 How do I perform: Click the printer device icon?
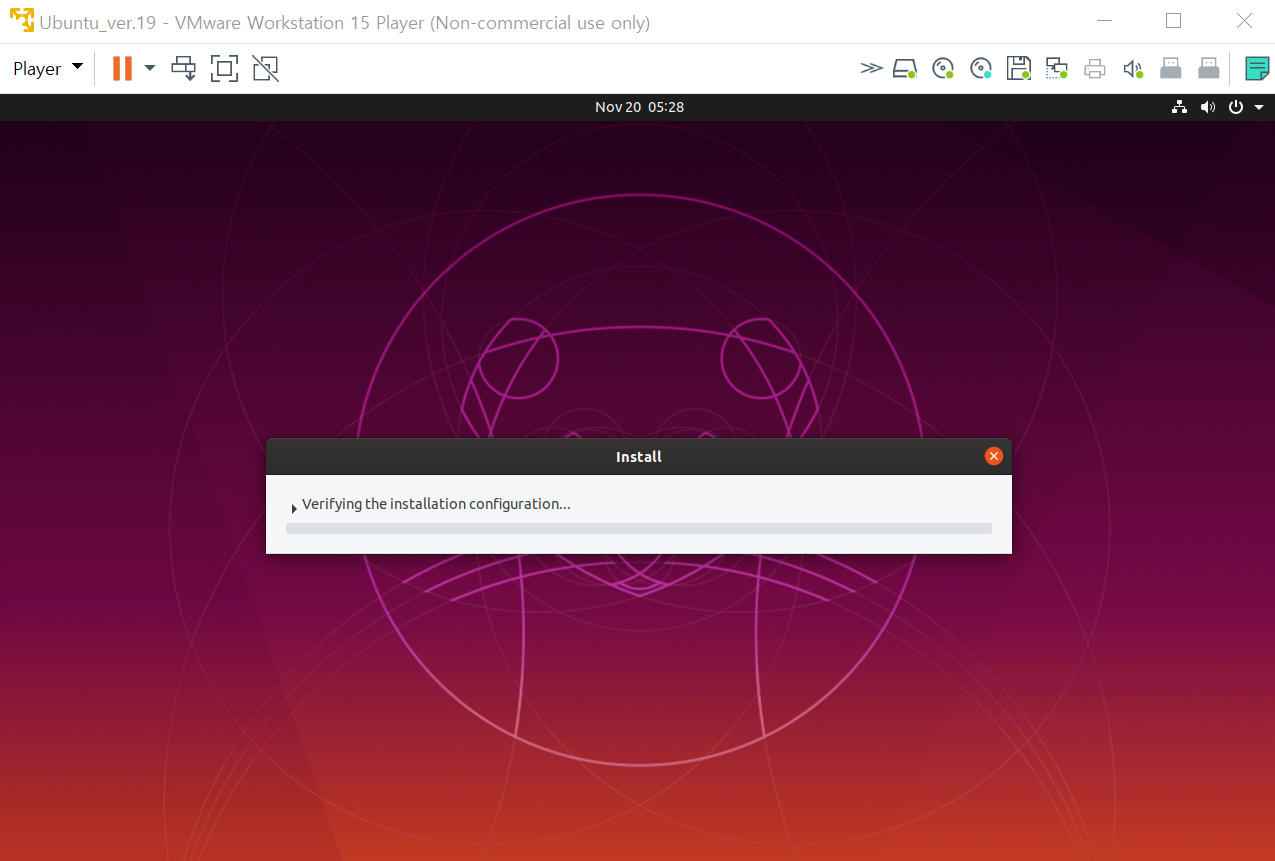[x=1095, y=68]
